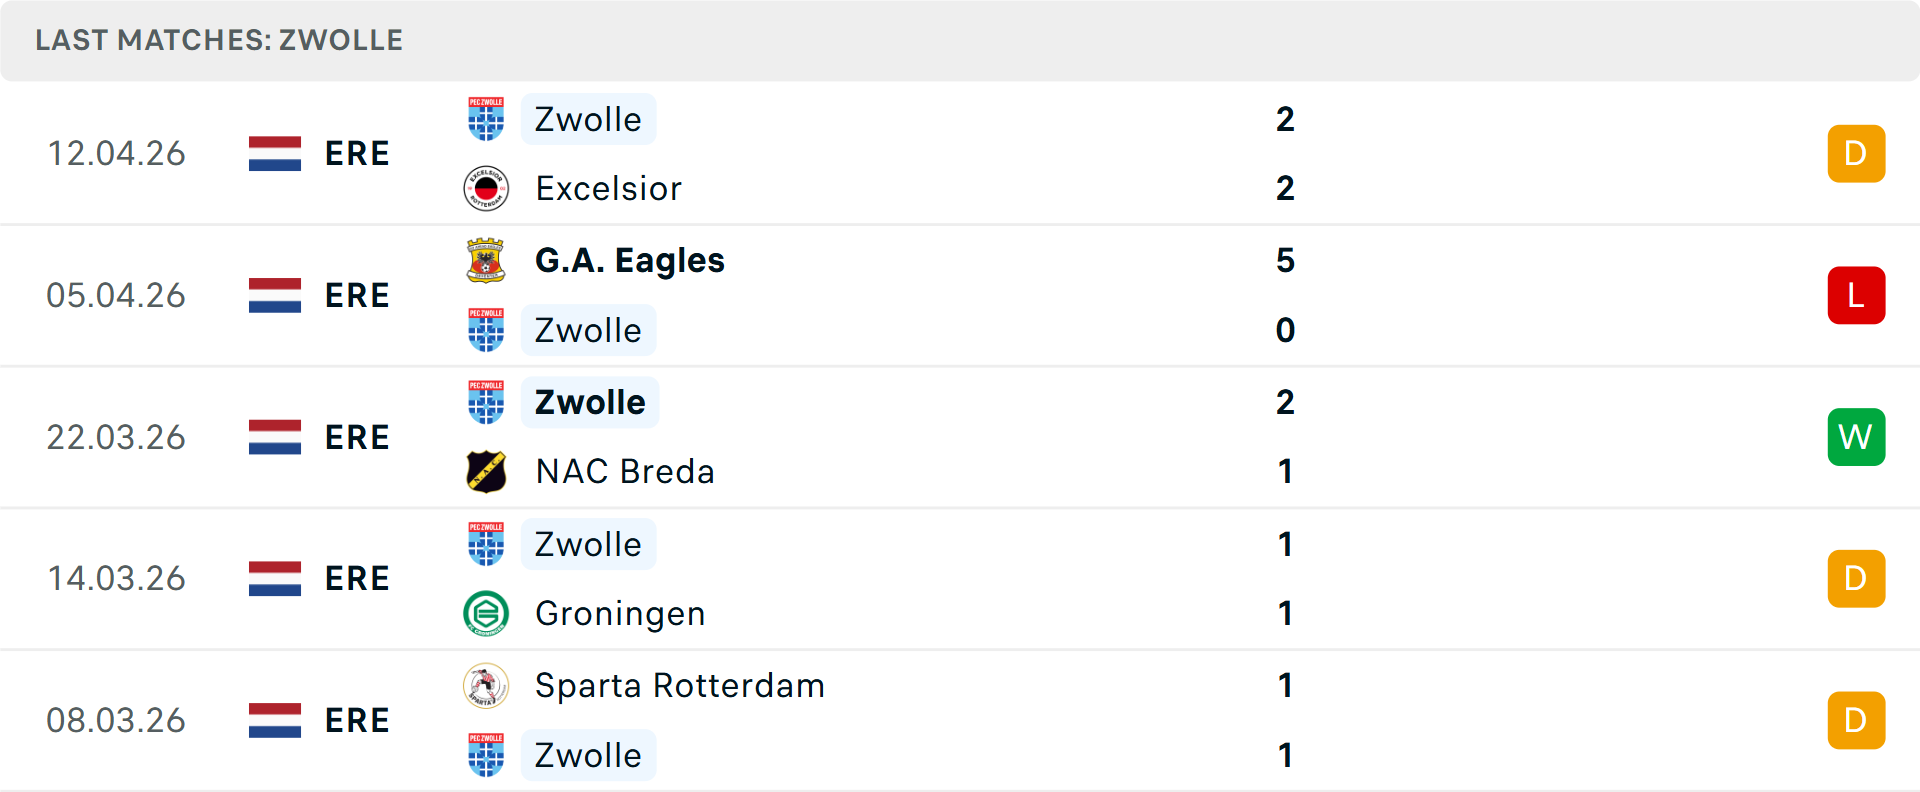The image size is (1920, 792).
Task: Open the Excelsior team link
Action: point(608,188)
